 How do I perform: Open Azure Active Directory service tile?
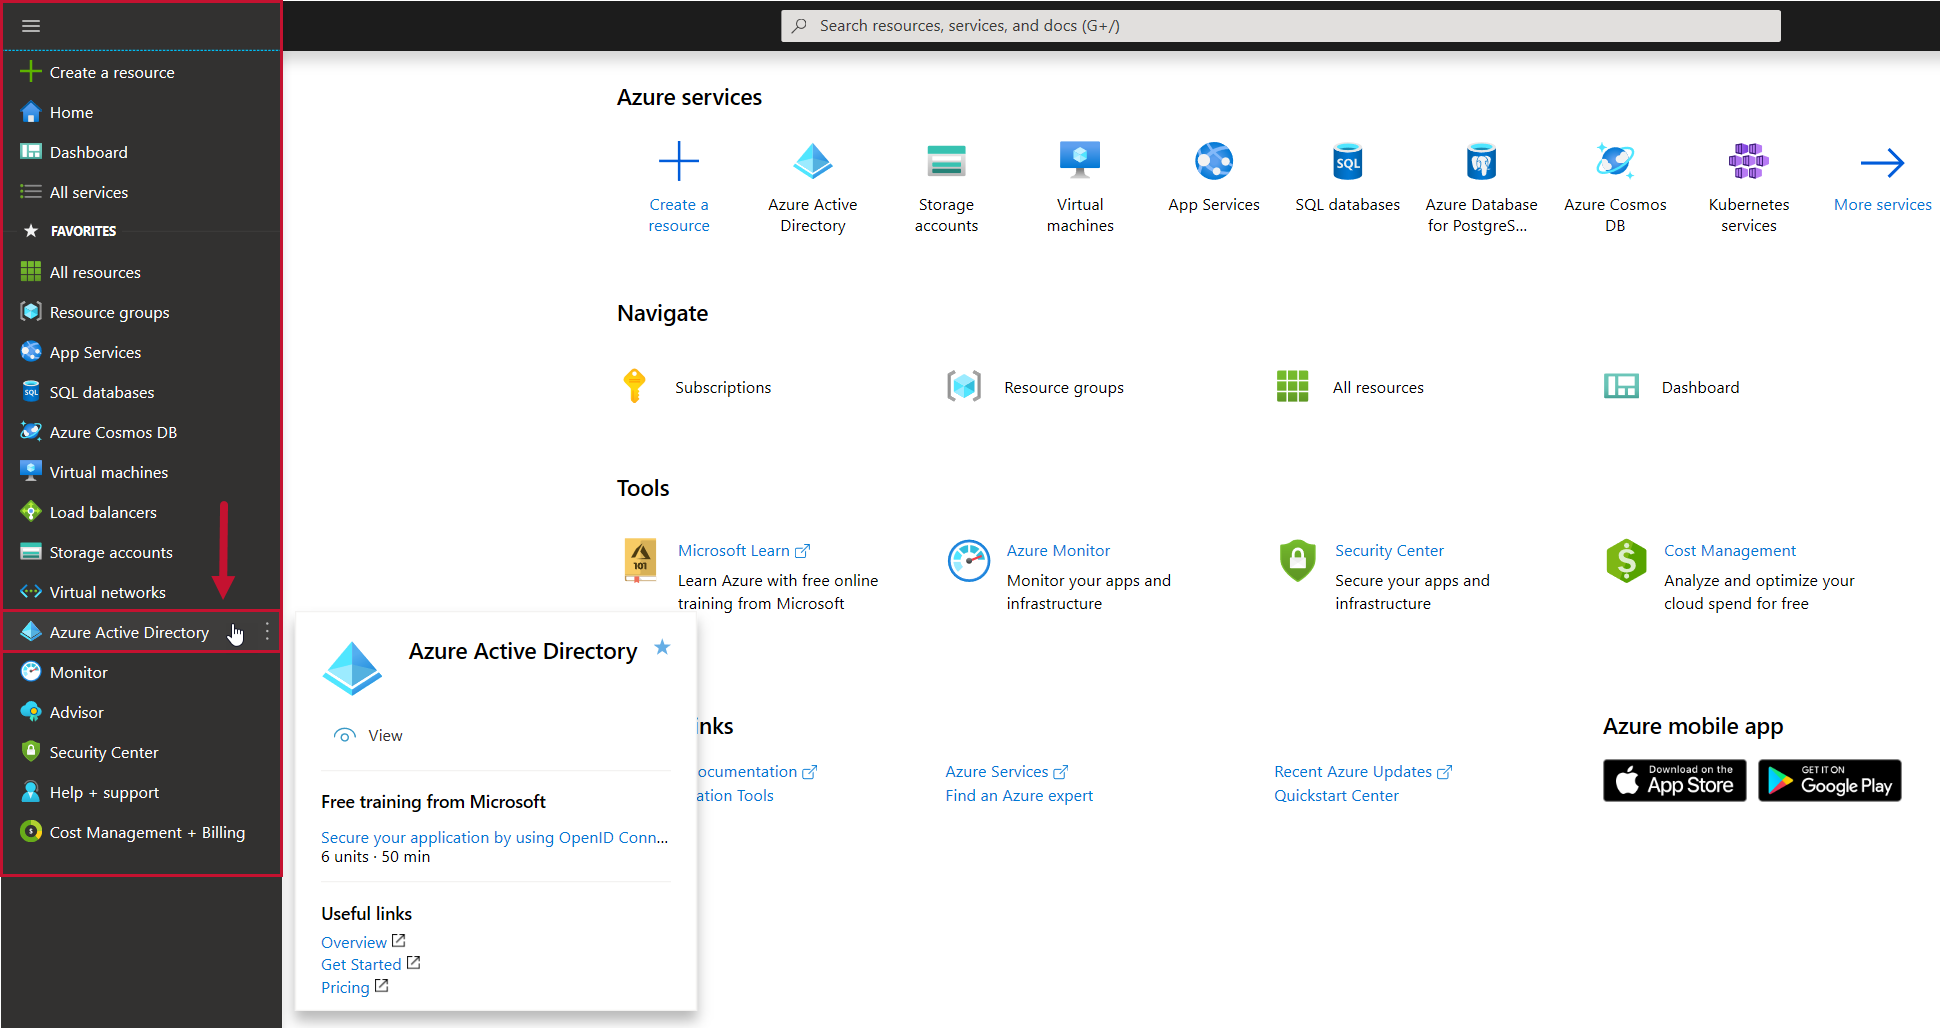click(x=813, y=187)
